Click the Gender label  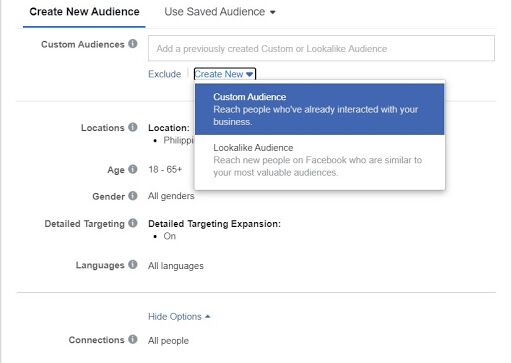coord(108,196)
